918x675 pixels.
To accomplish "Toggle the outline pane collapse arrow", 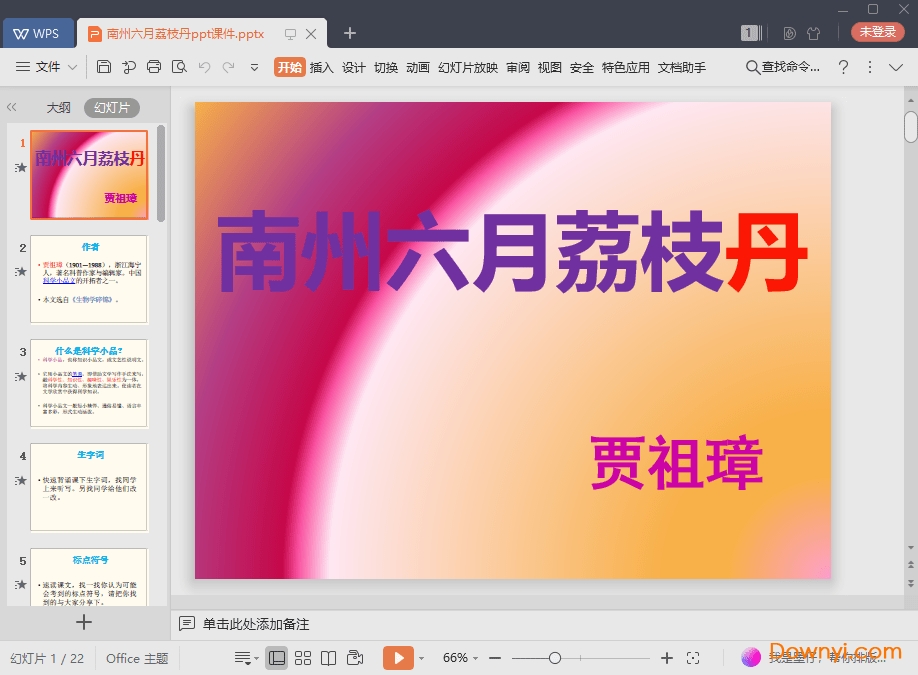I will coord(11,107).
